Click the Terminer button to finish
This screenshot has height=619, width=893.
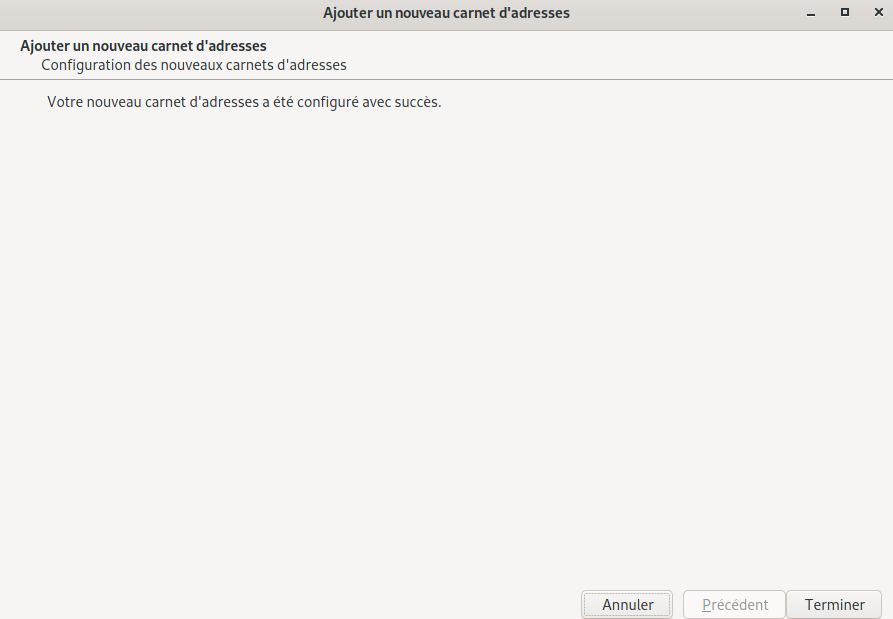834,605
